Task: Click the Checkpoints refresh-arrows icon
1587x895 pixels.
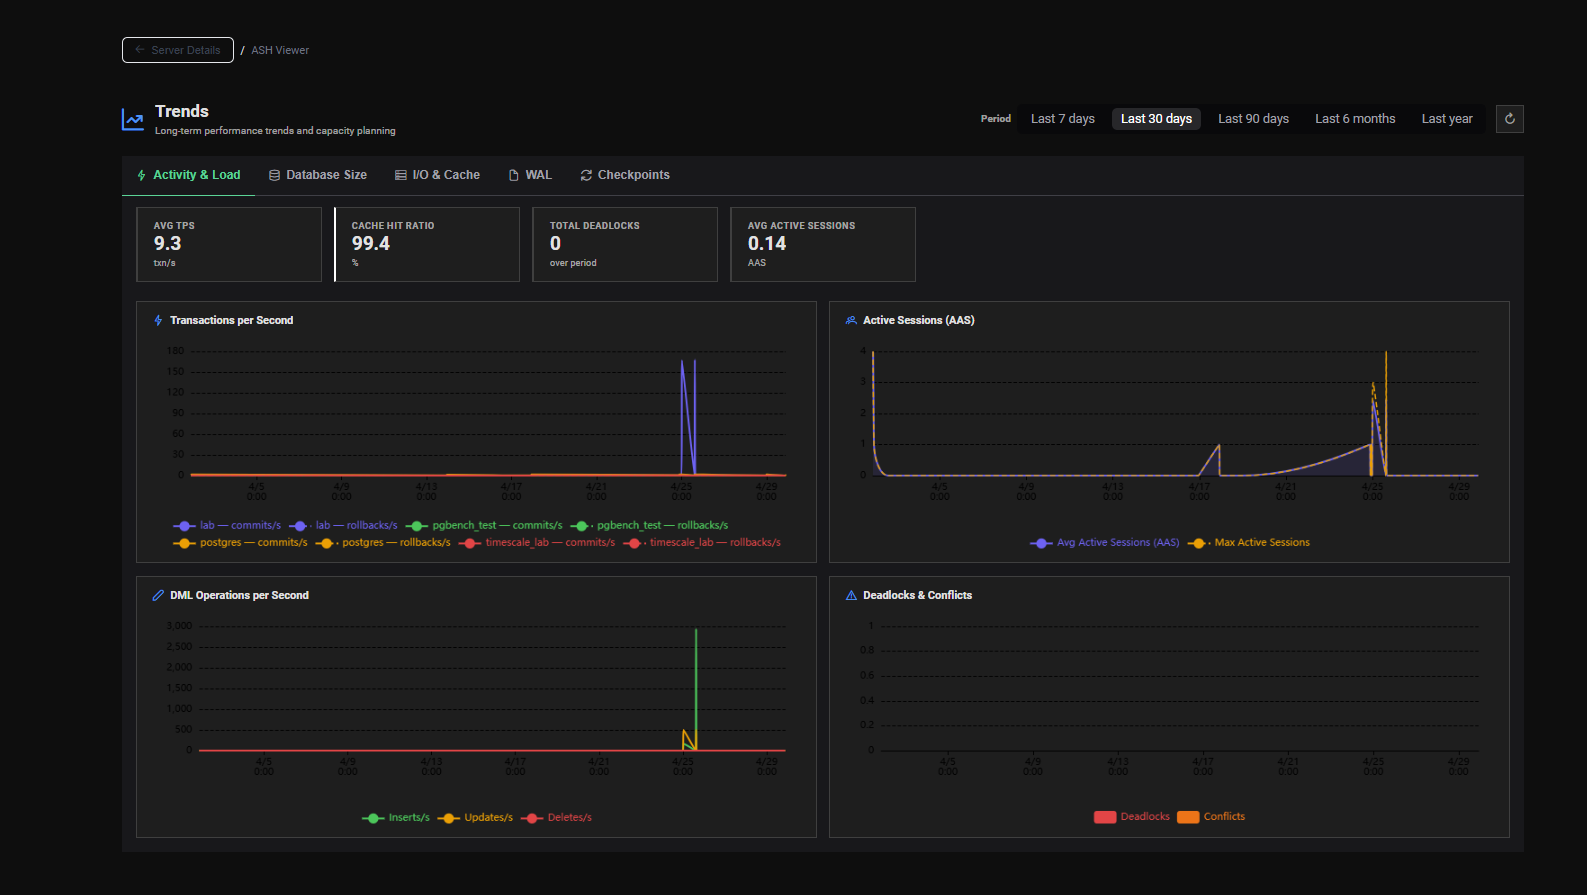Action: (586, 175)
